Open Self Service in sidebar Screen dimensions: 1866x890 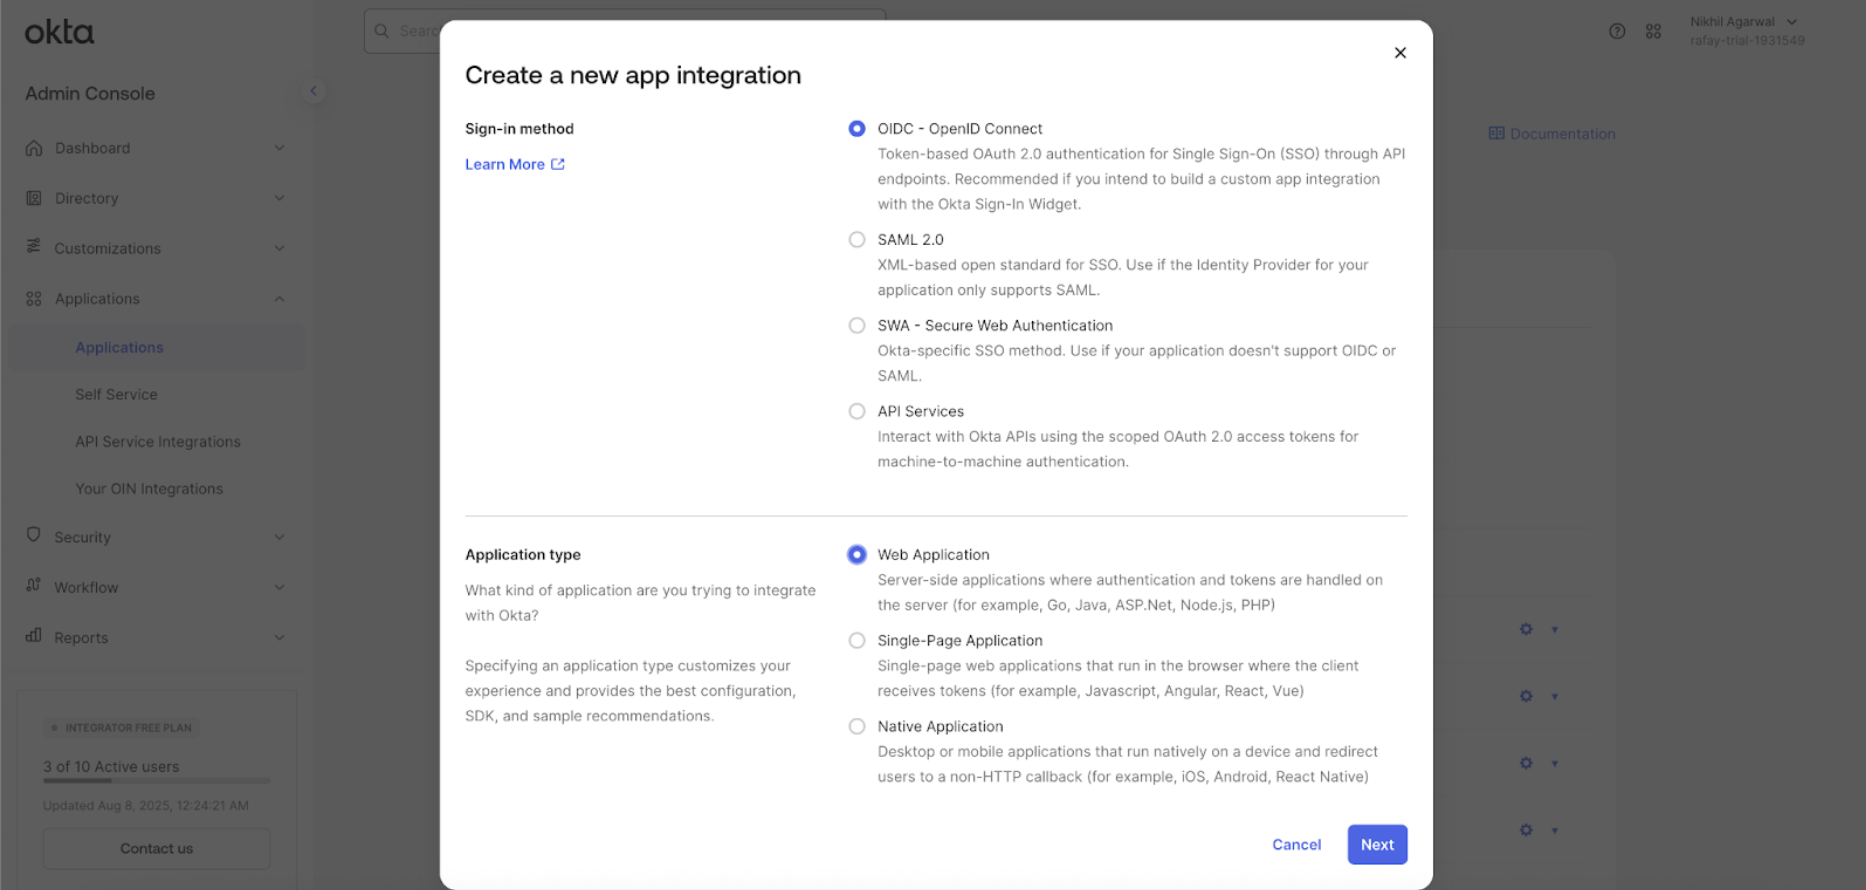pos(116,395)
